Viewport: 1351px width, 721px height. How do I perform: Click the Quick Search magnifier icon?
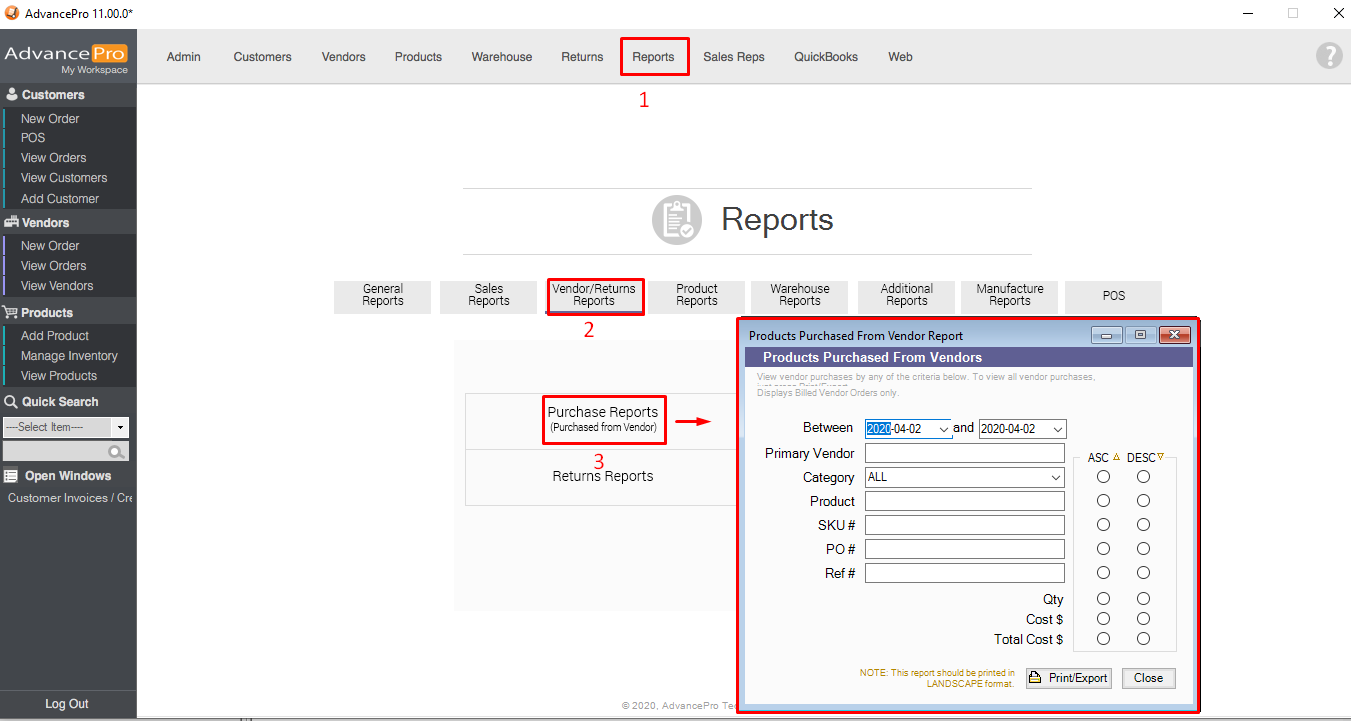pos(117,452)
